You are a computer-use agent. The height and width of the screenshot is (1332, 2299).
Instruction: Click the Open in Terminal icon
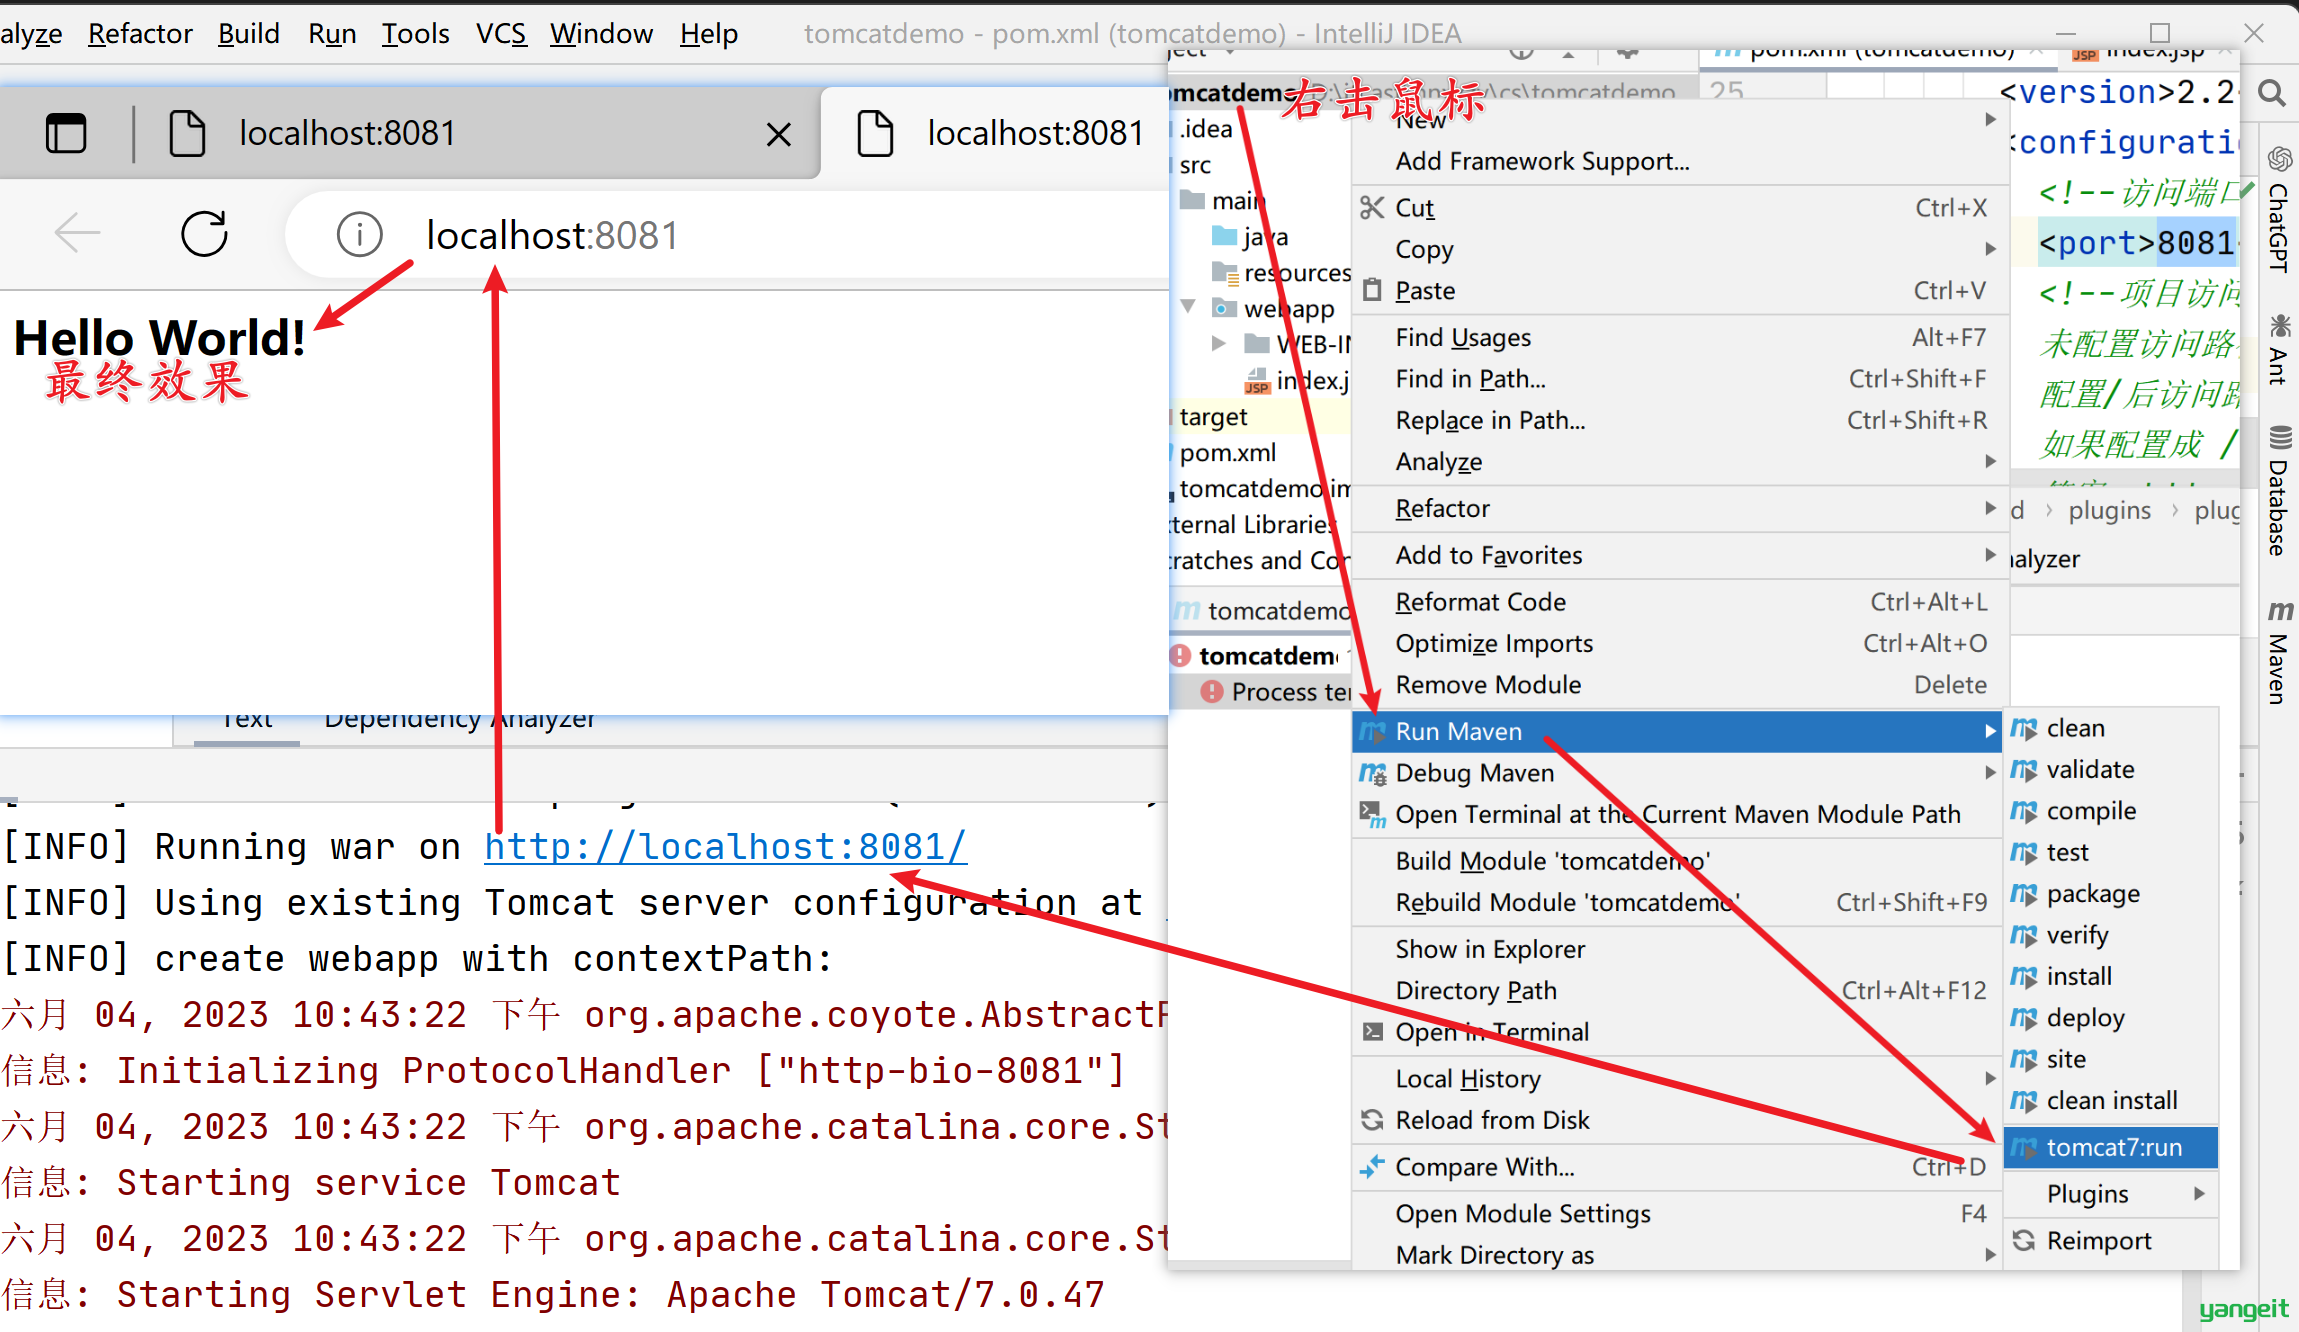coord(1372,1031)
